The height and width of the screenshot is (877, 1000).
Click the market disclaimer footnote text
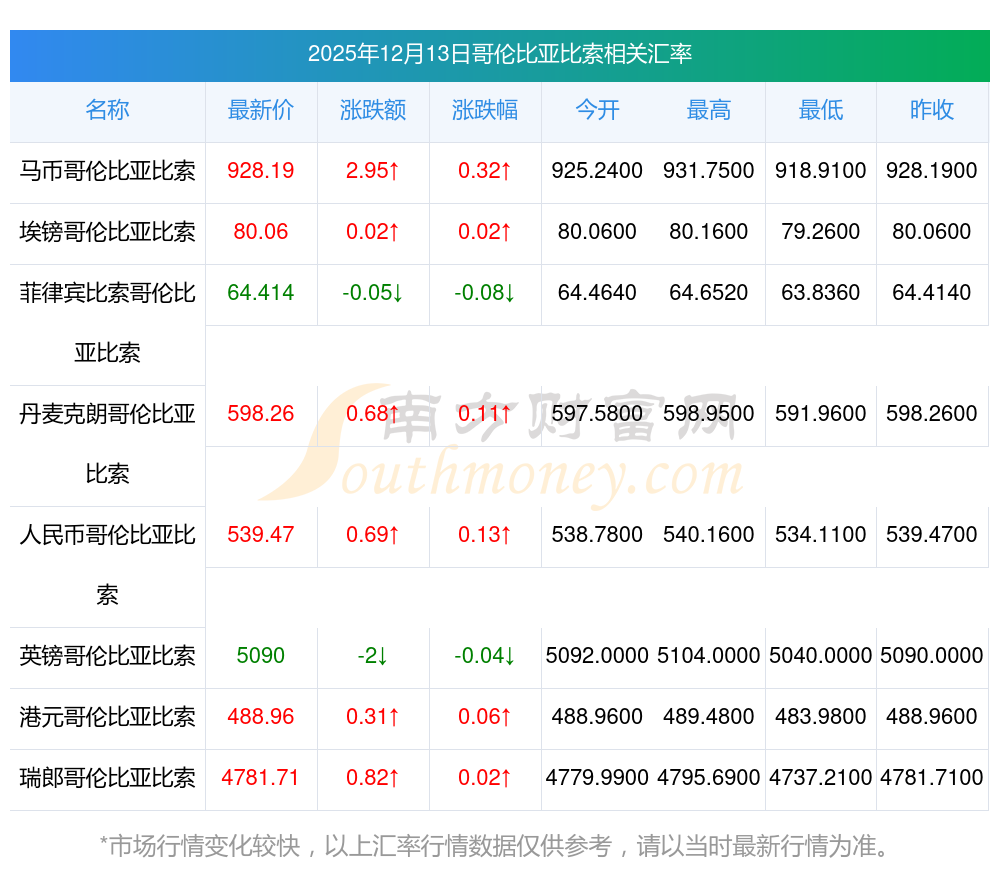point(495,846)
